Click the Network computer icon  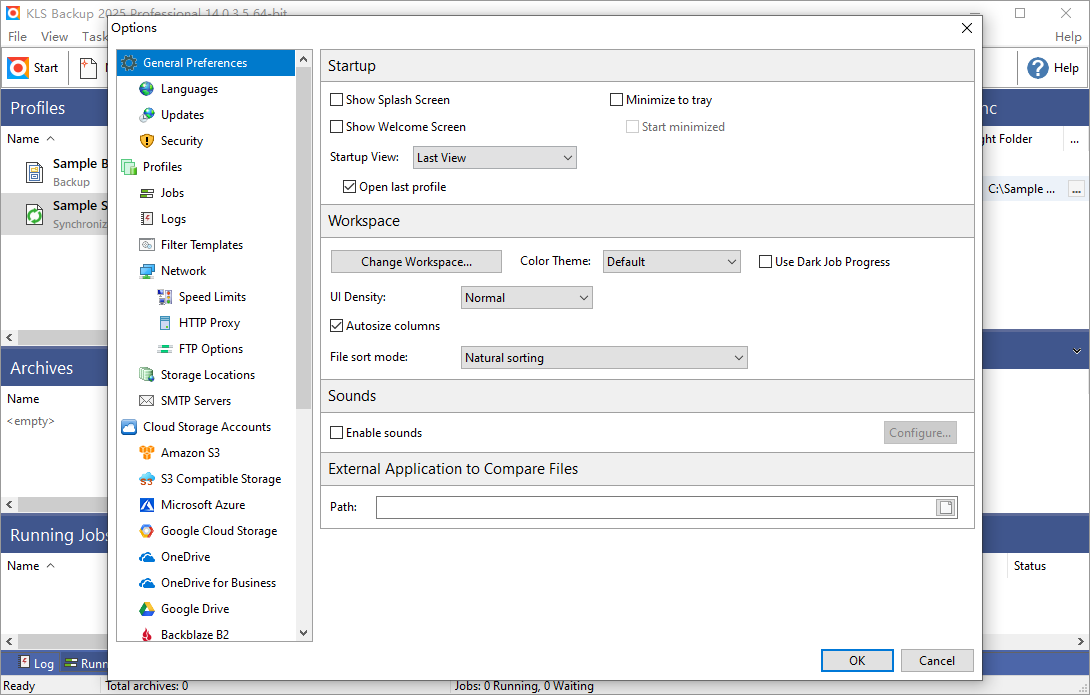[147, 271]
